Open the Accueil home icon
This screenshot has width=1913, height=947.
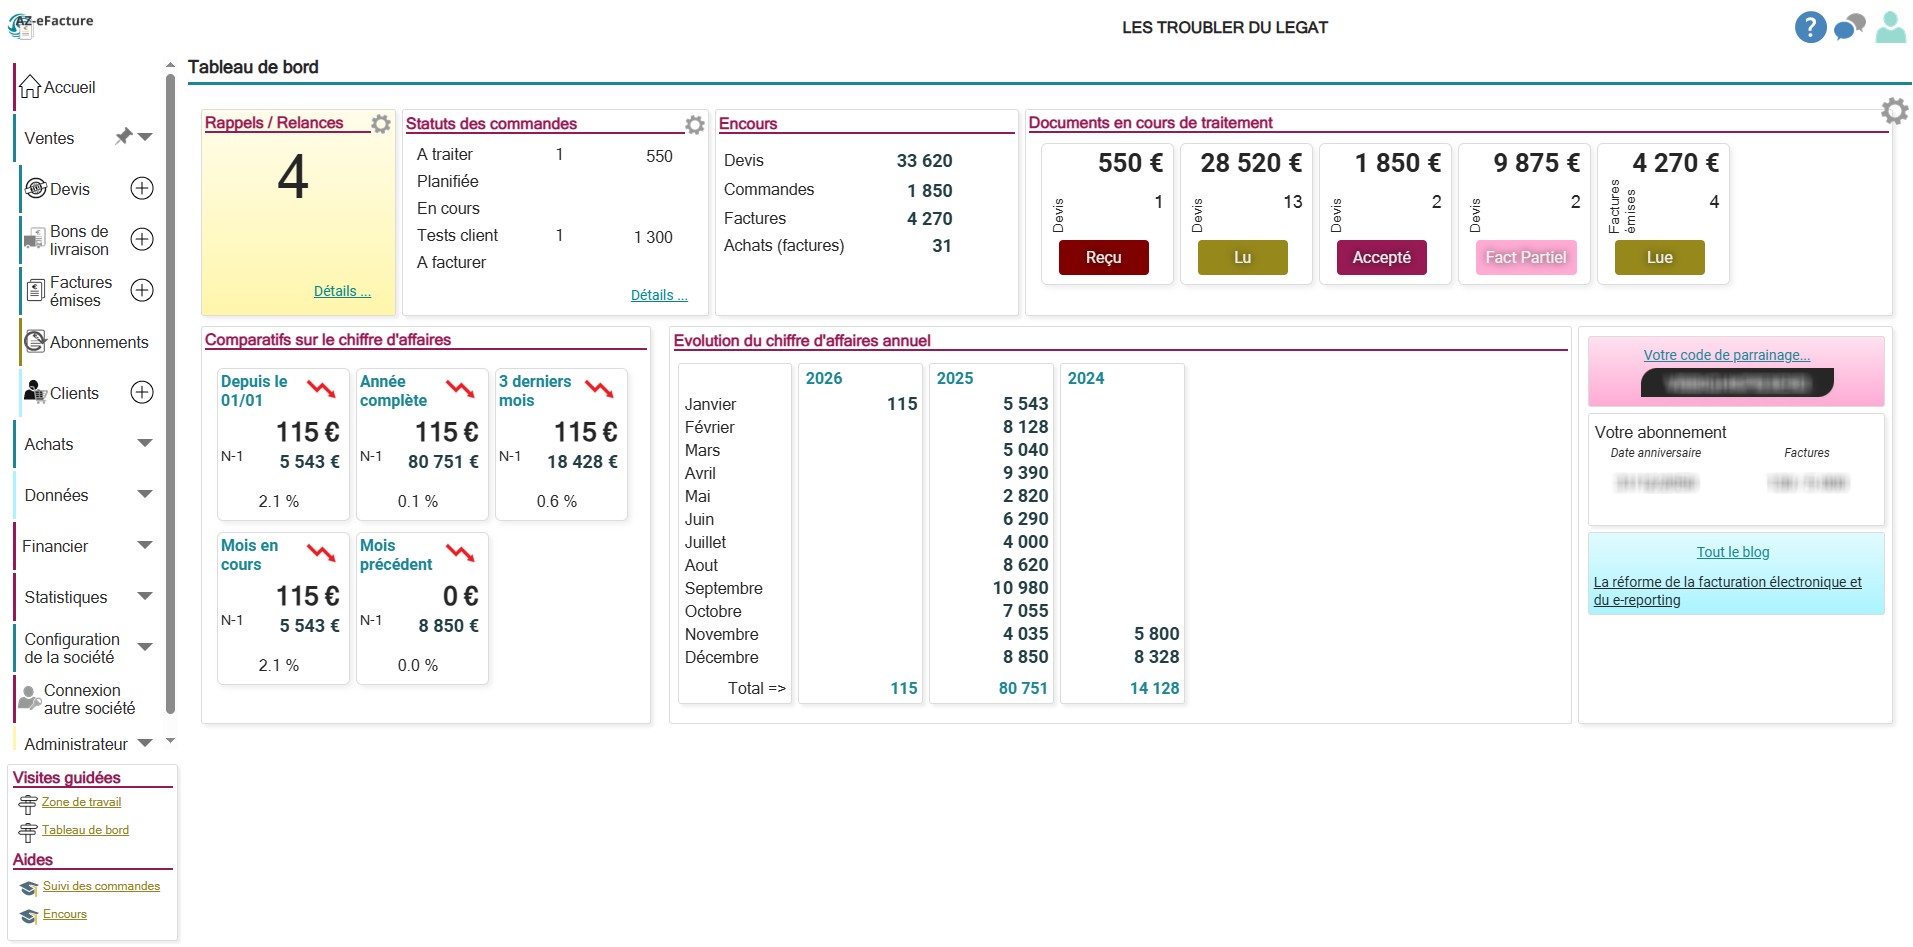(30, 86)
